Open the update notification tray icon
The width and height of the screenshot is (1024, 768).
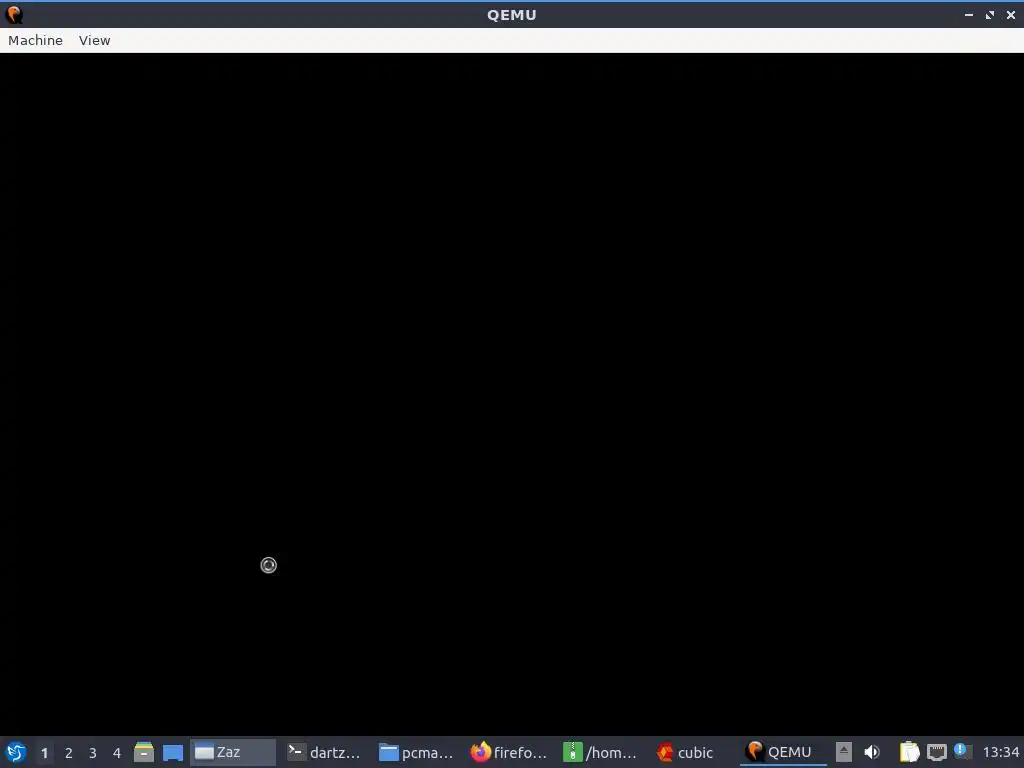tap(962, 751)
